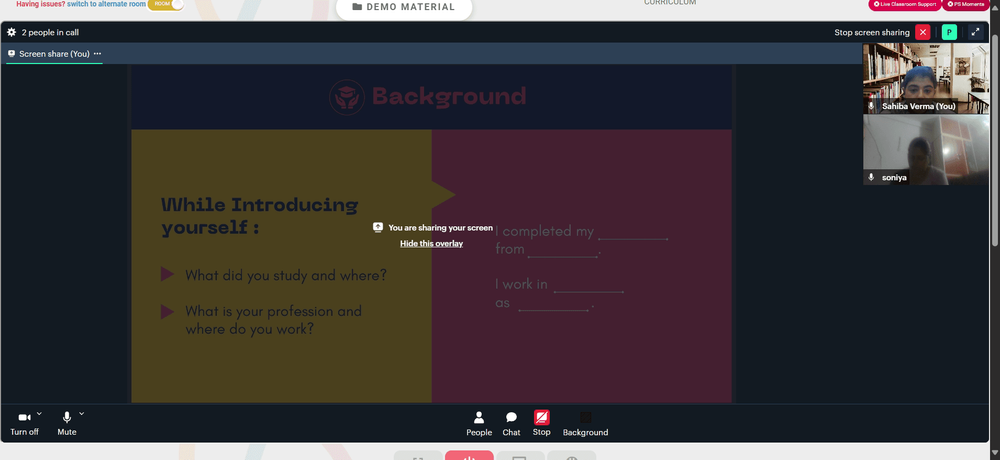This screenshot has height=460, width=1000.
Task: Click PS Moments button
Action: click(968, 4)
